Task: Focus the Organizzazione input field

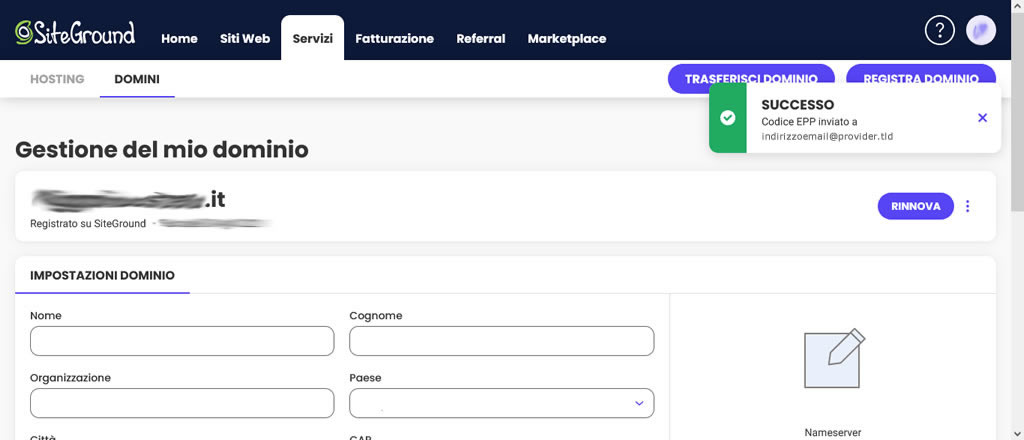Action: 182,403
